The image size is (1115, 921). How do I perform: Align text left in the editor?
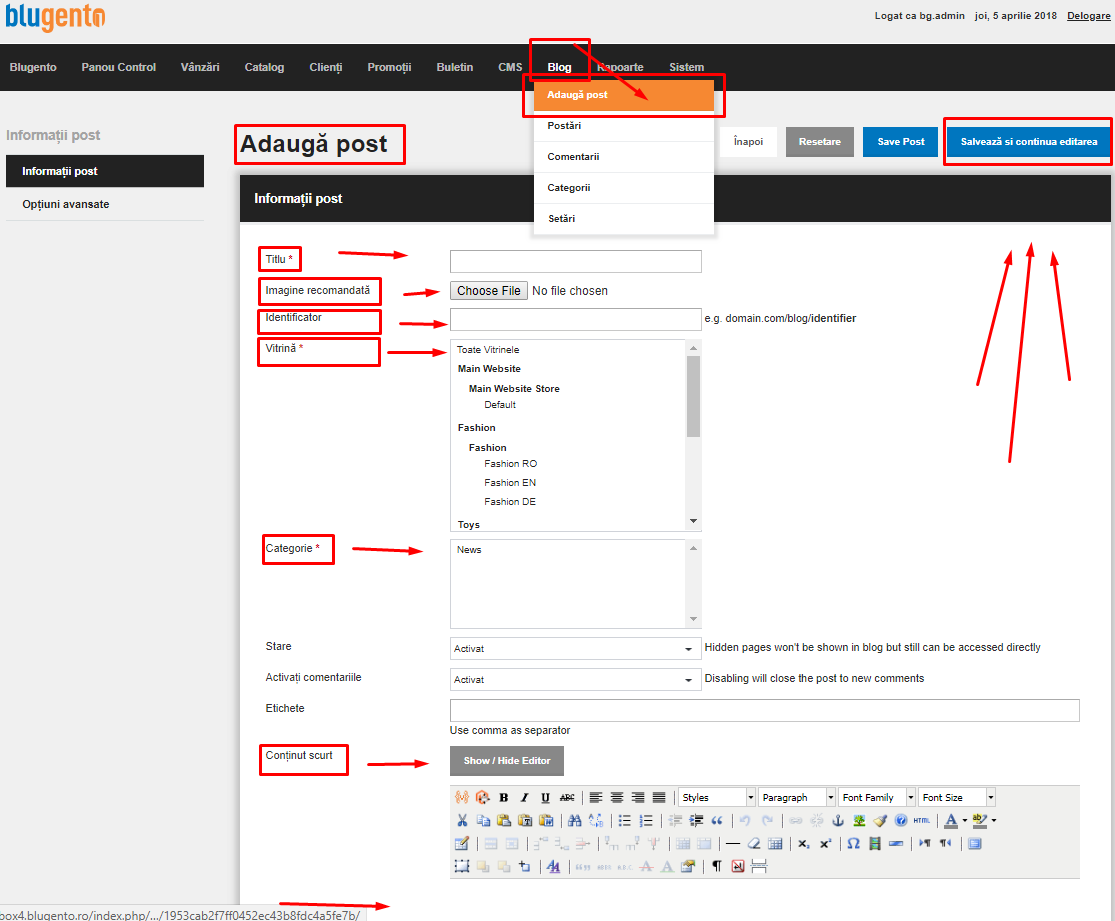click(596, 797)
